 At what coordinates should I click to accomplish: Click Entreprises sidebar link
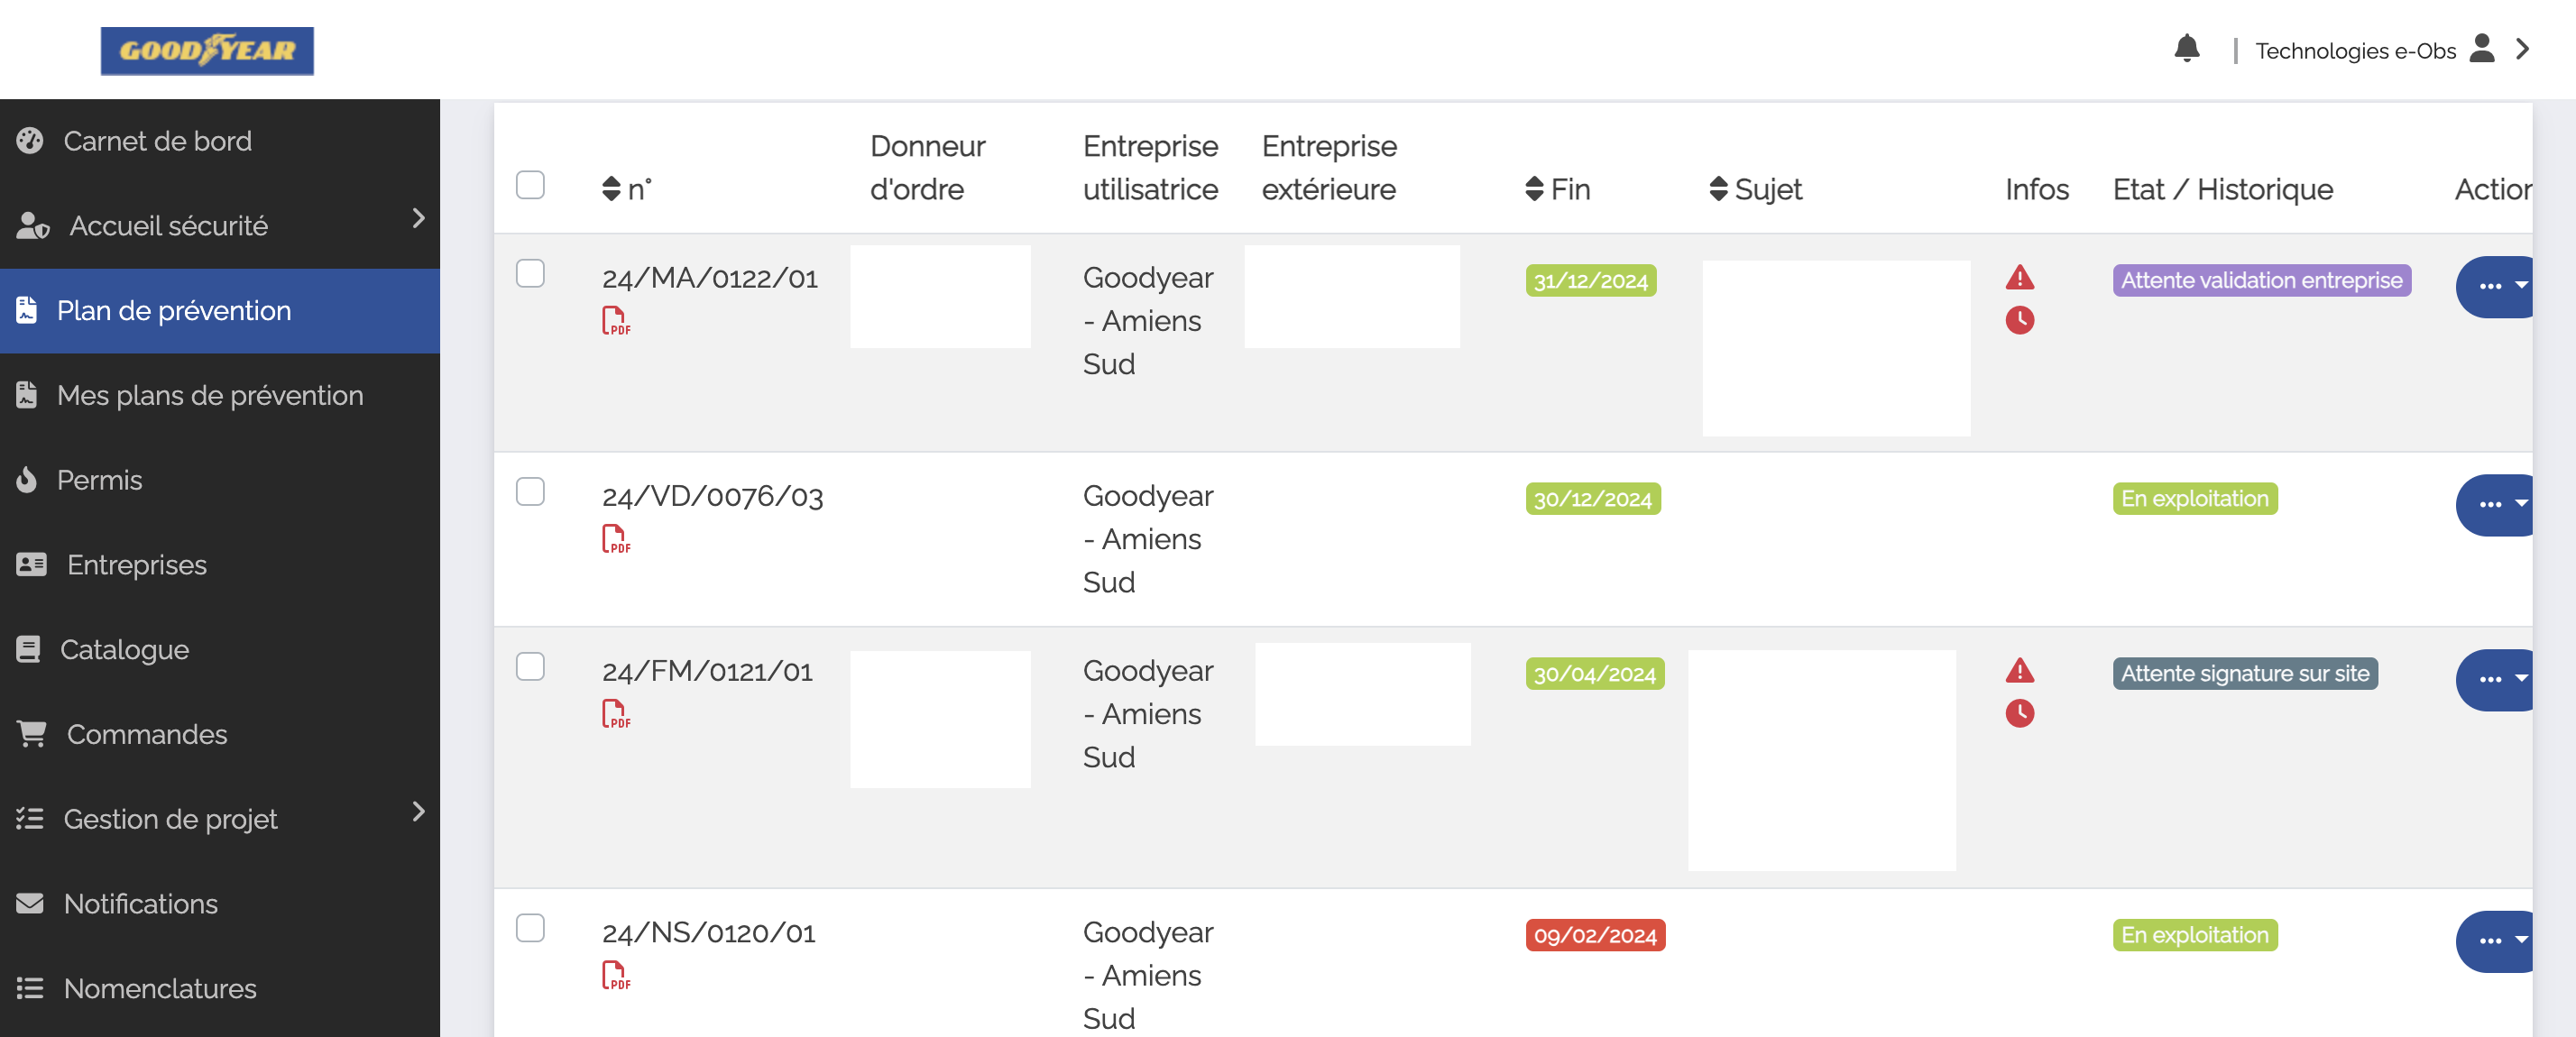tap(136, 564)
